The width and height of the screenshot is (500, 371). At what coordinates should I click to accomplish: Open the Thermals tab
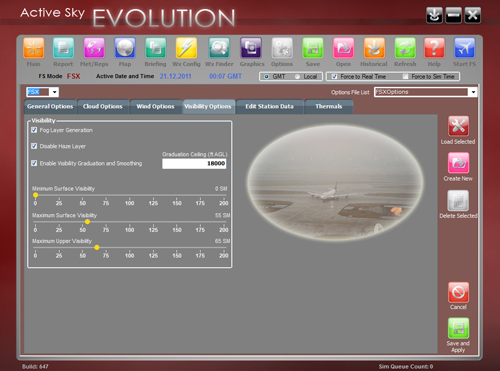pyautogui.click(x=329, y=107)
